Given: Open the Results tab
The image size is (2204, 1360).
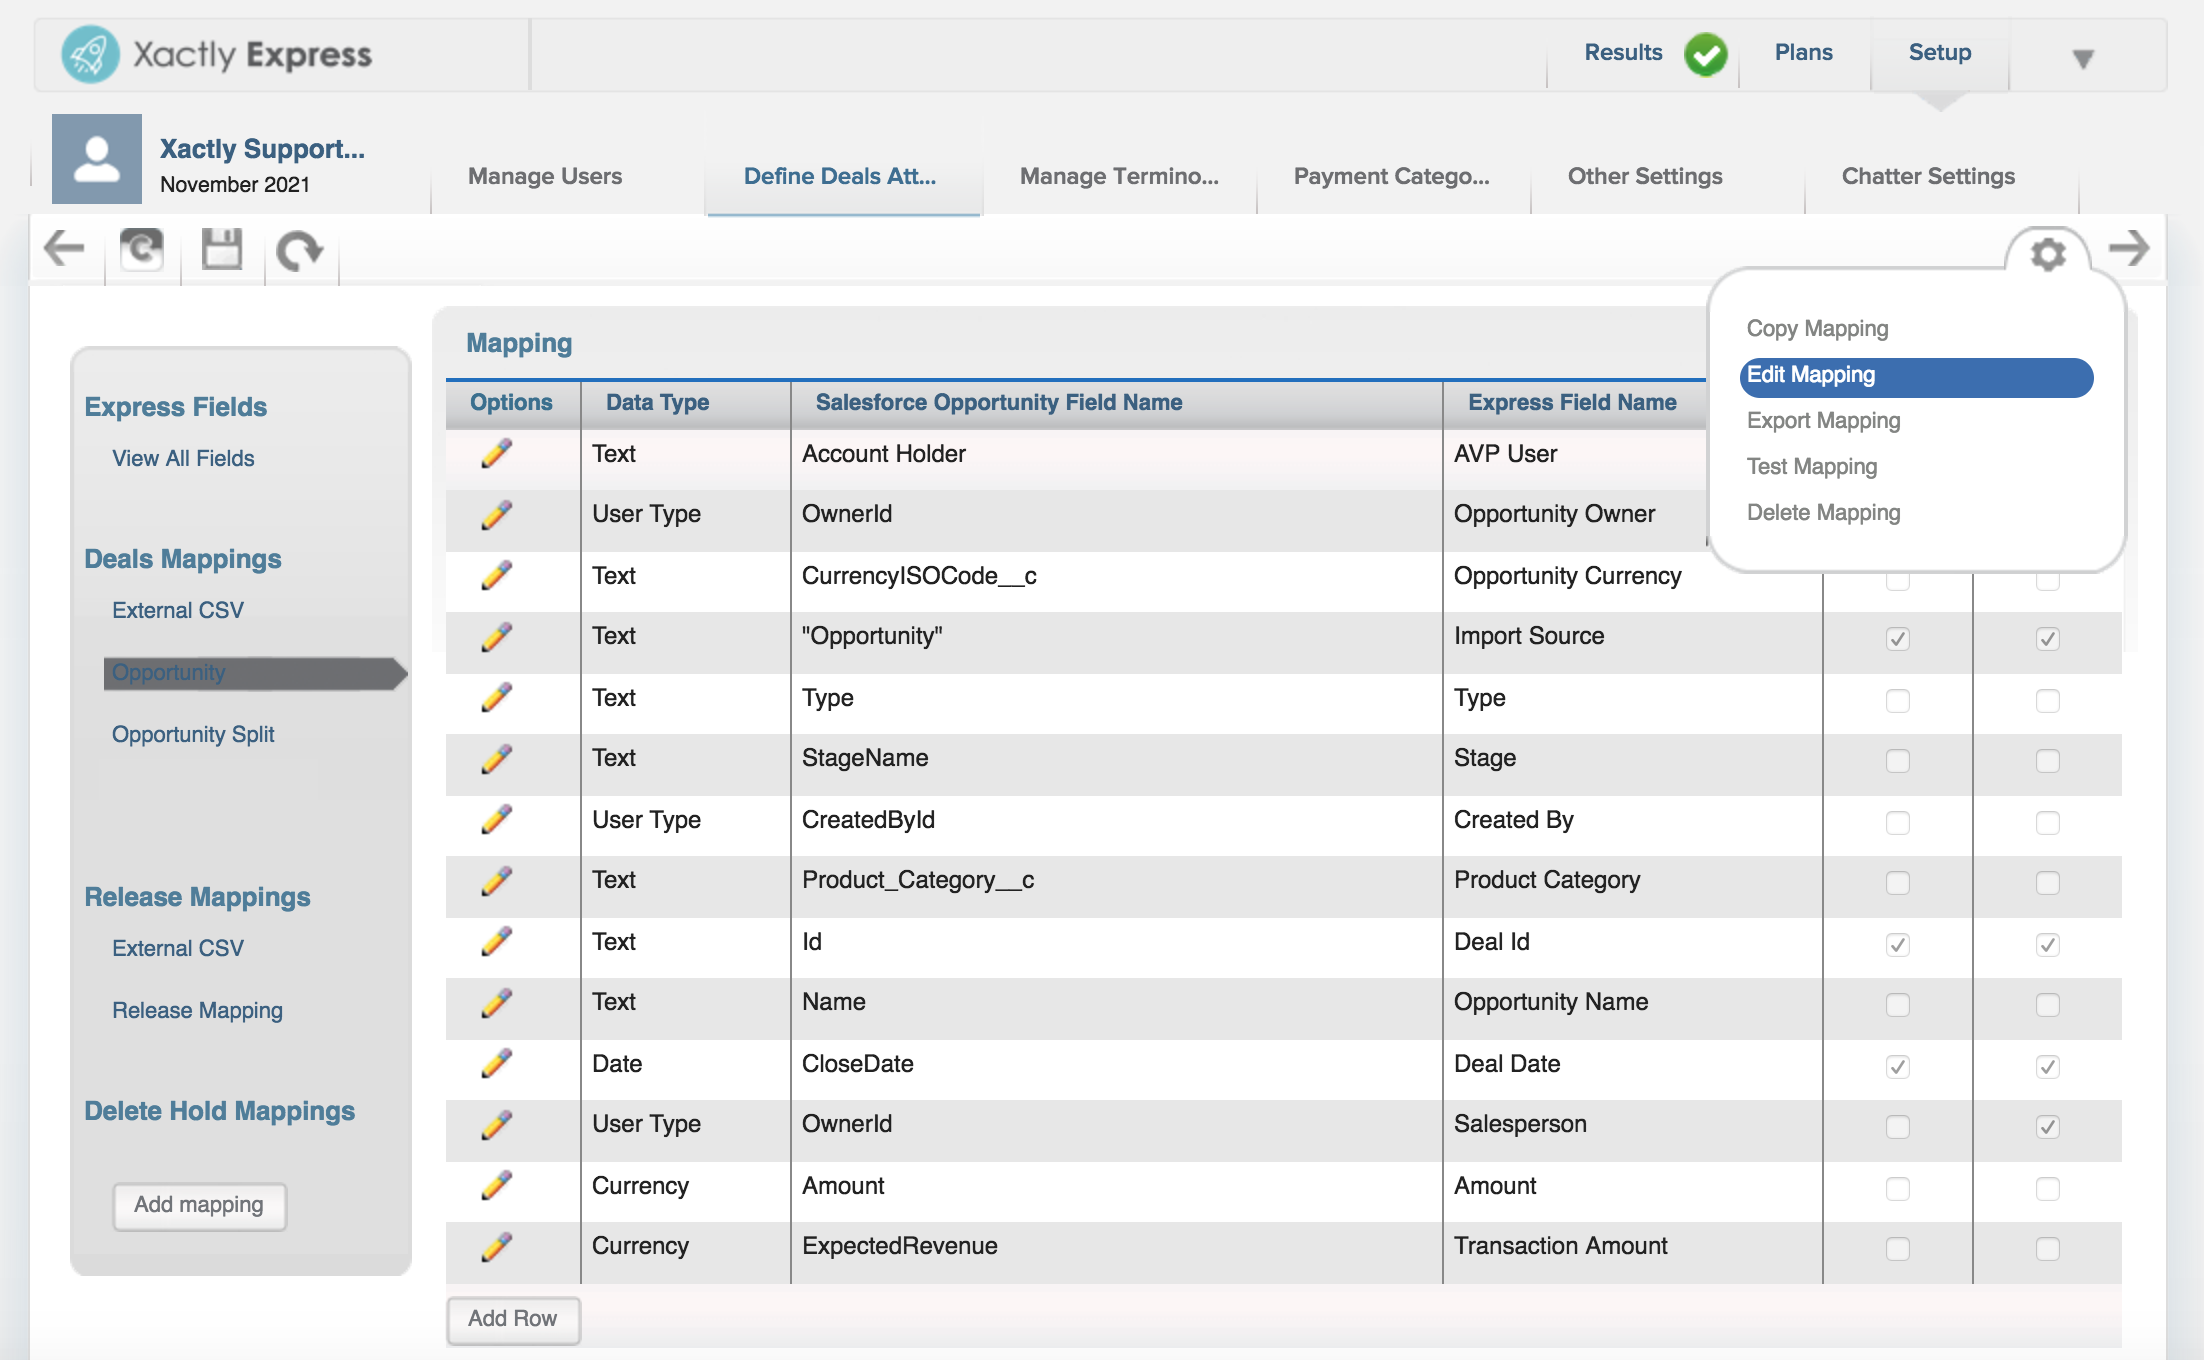Looking at the screenshot, I should pyautogui.click(x=1623, y=52).
